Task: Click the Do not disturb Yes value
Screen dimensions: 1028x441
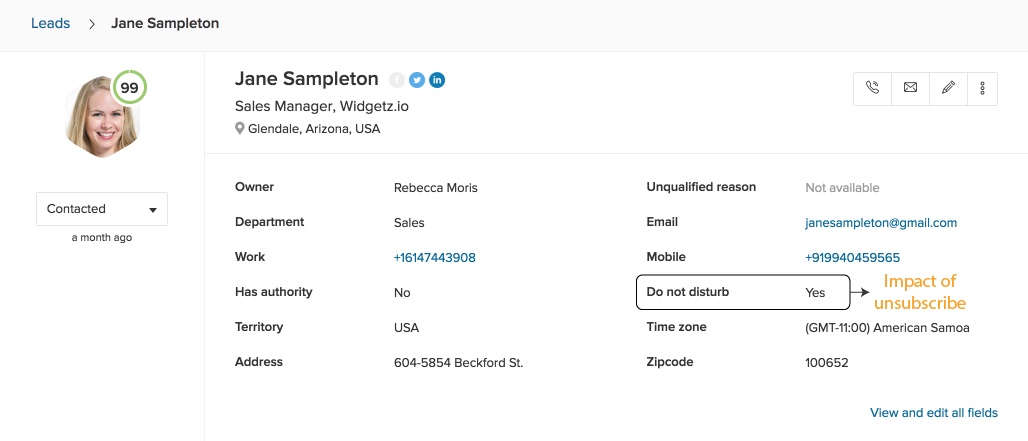Action: [815, 293]
